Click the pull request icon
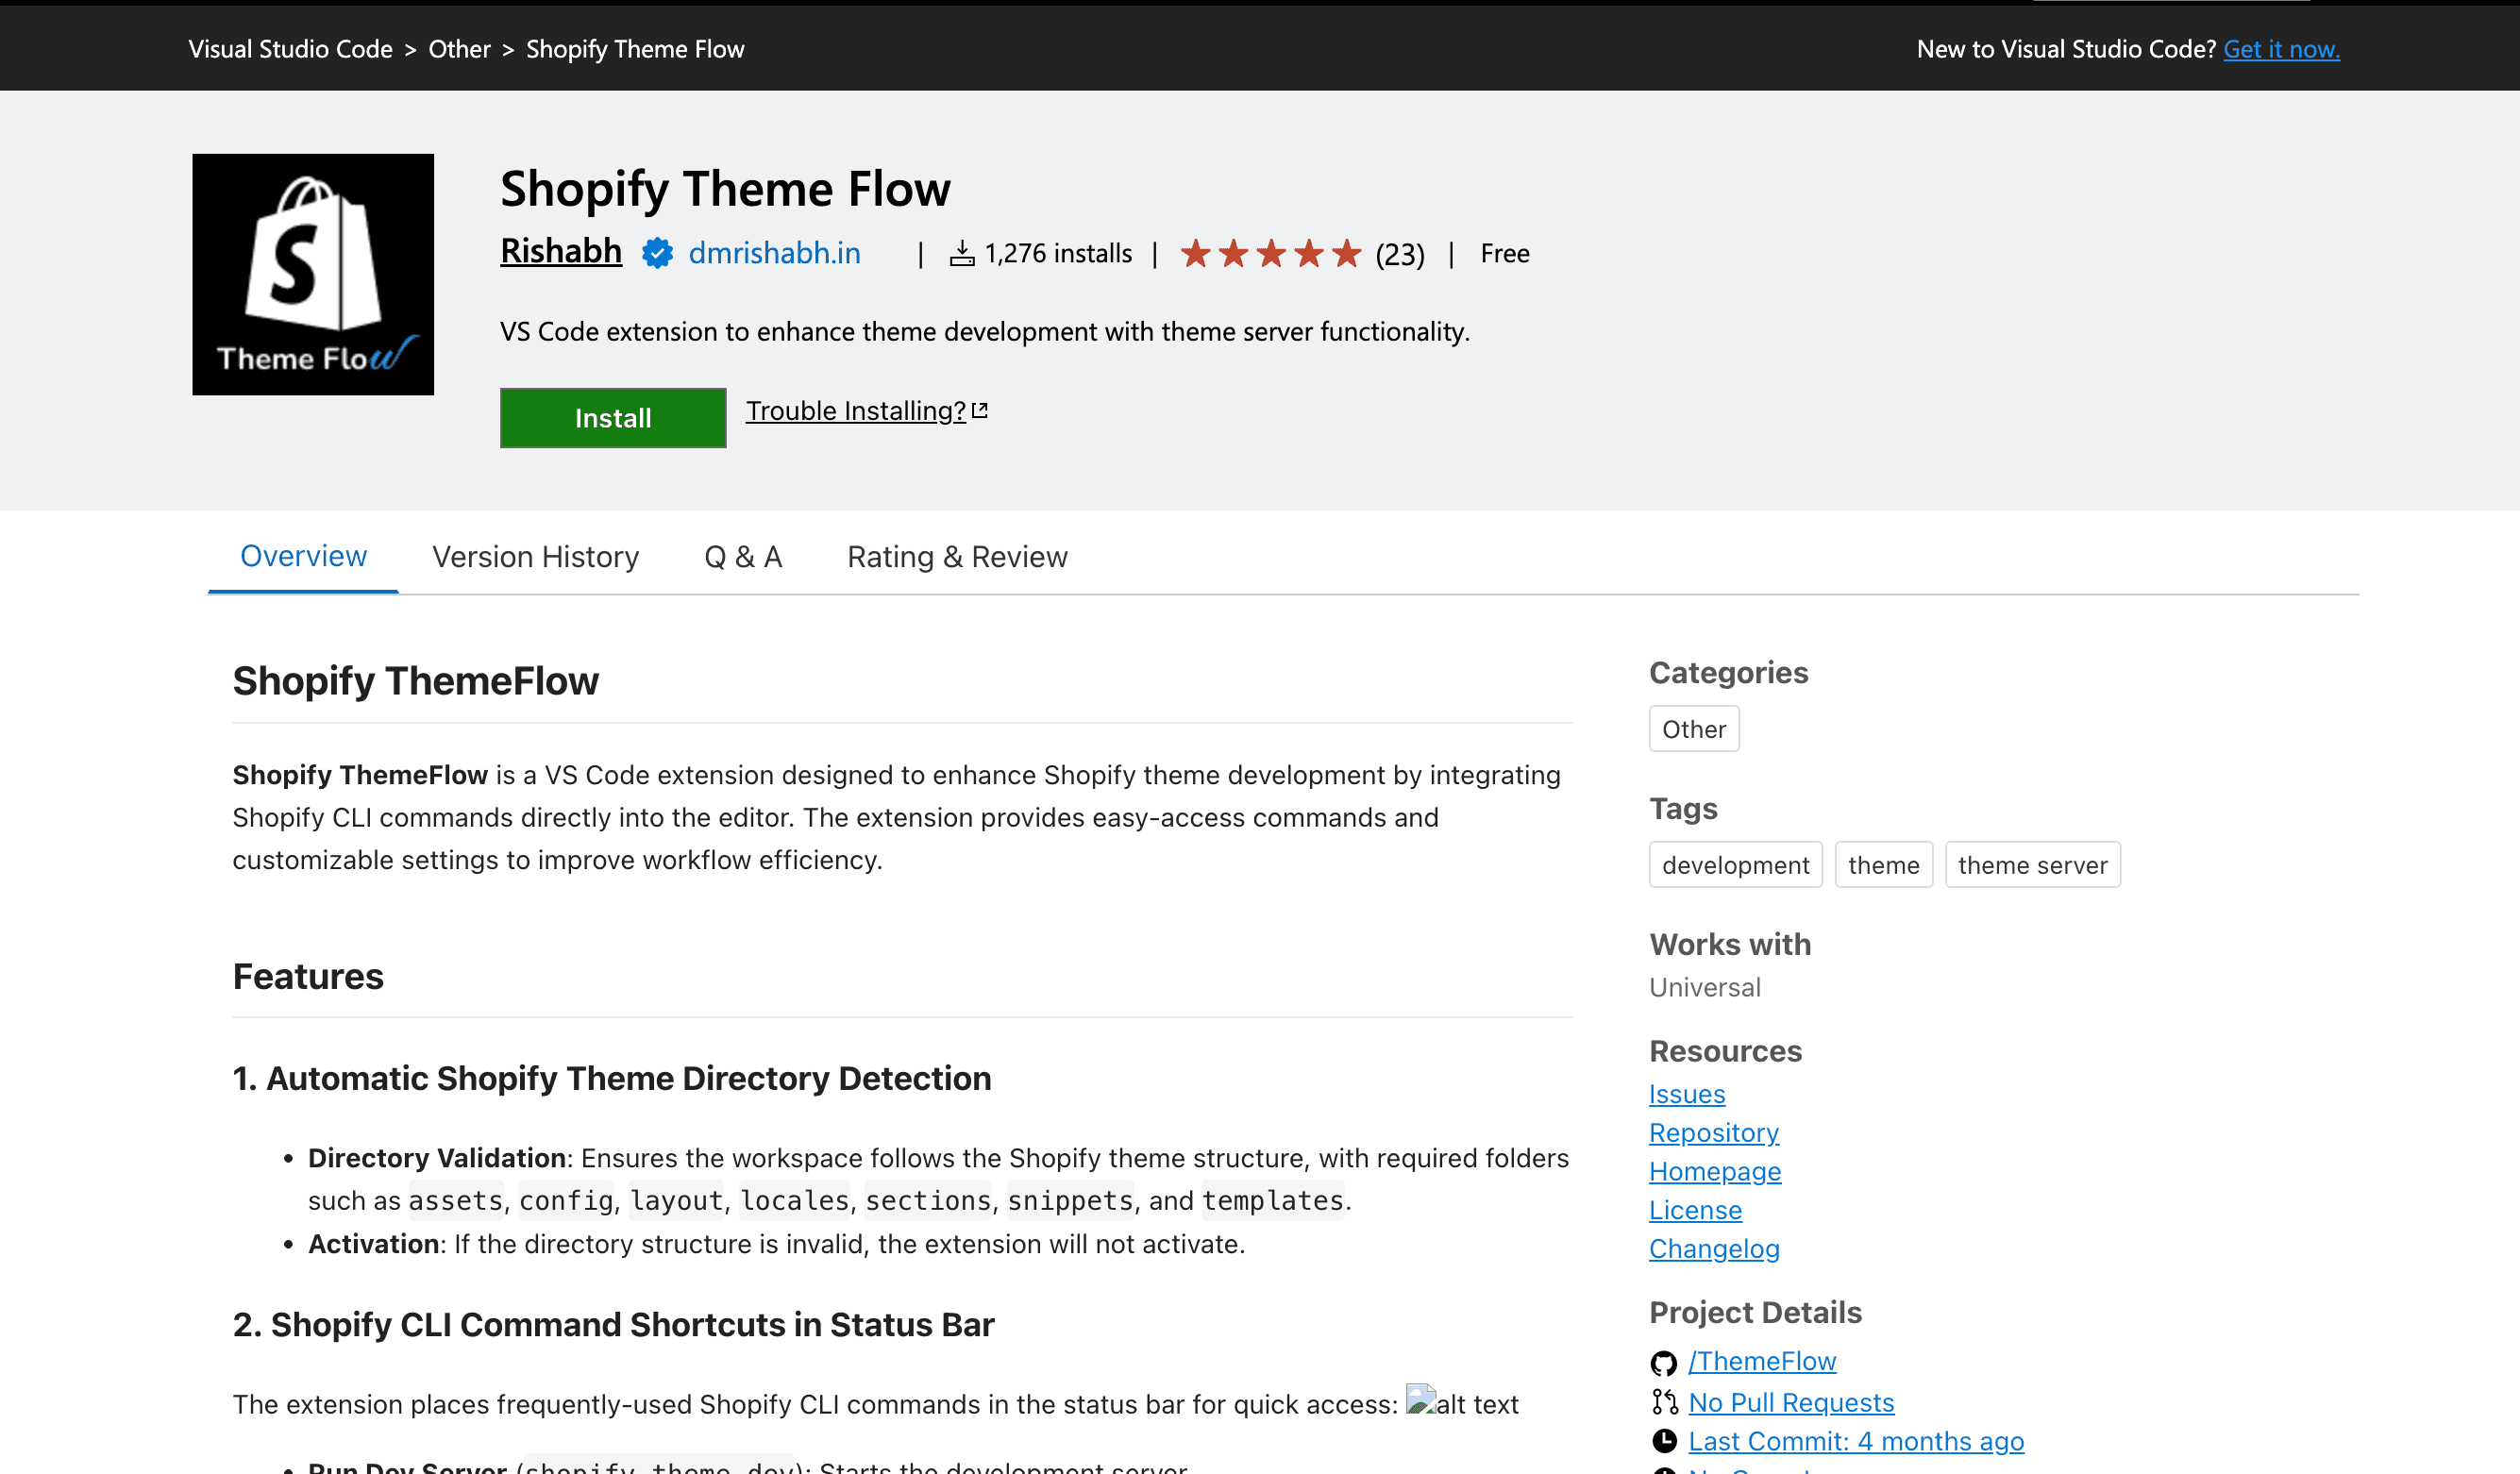The height and width of the screenshot is (1474, 2520). pyautogui.click(x=1664, y=1402)
